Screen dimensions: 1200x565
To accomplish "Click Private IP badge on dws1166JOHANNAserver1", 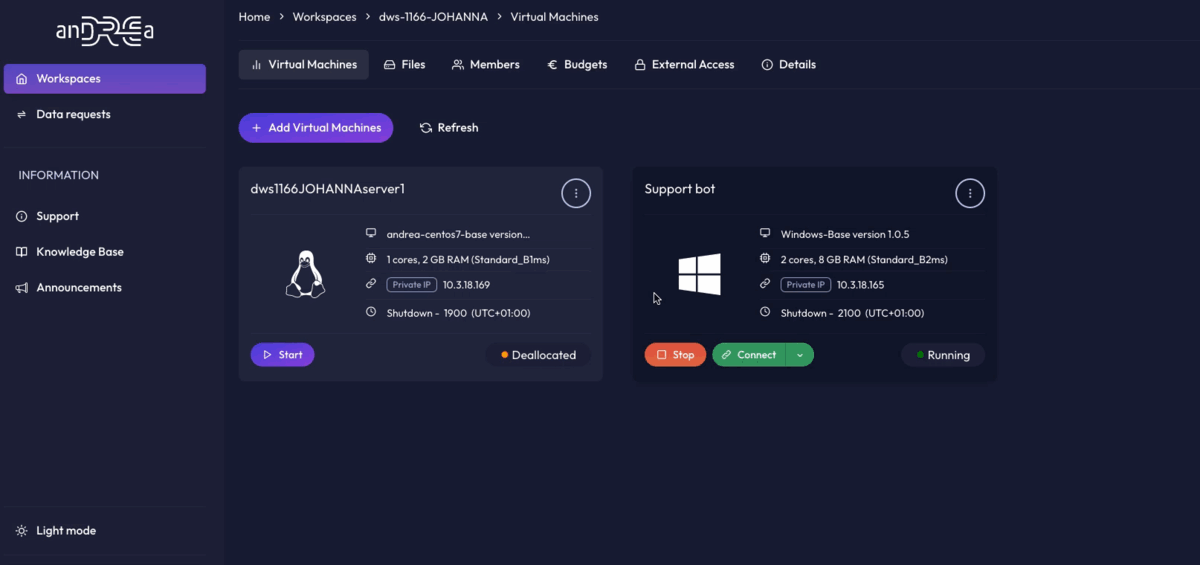I will [x=412, y=285].
